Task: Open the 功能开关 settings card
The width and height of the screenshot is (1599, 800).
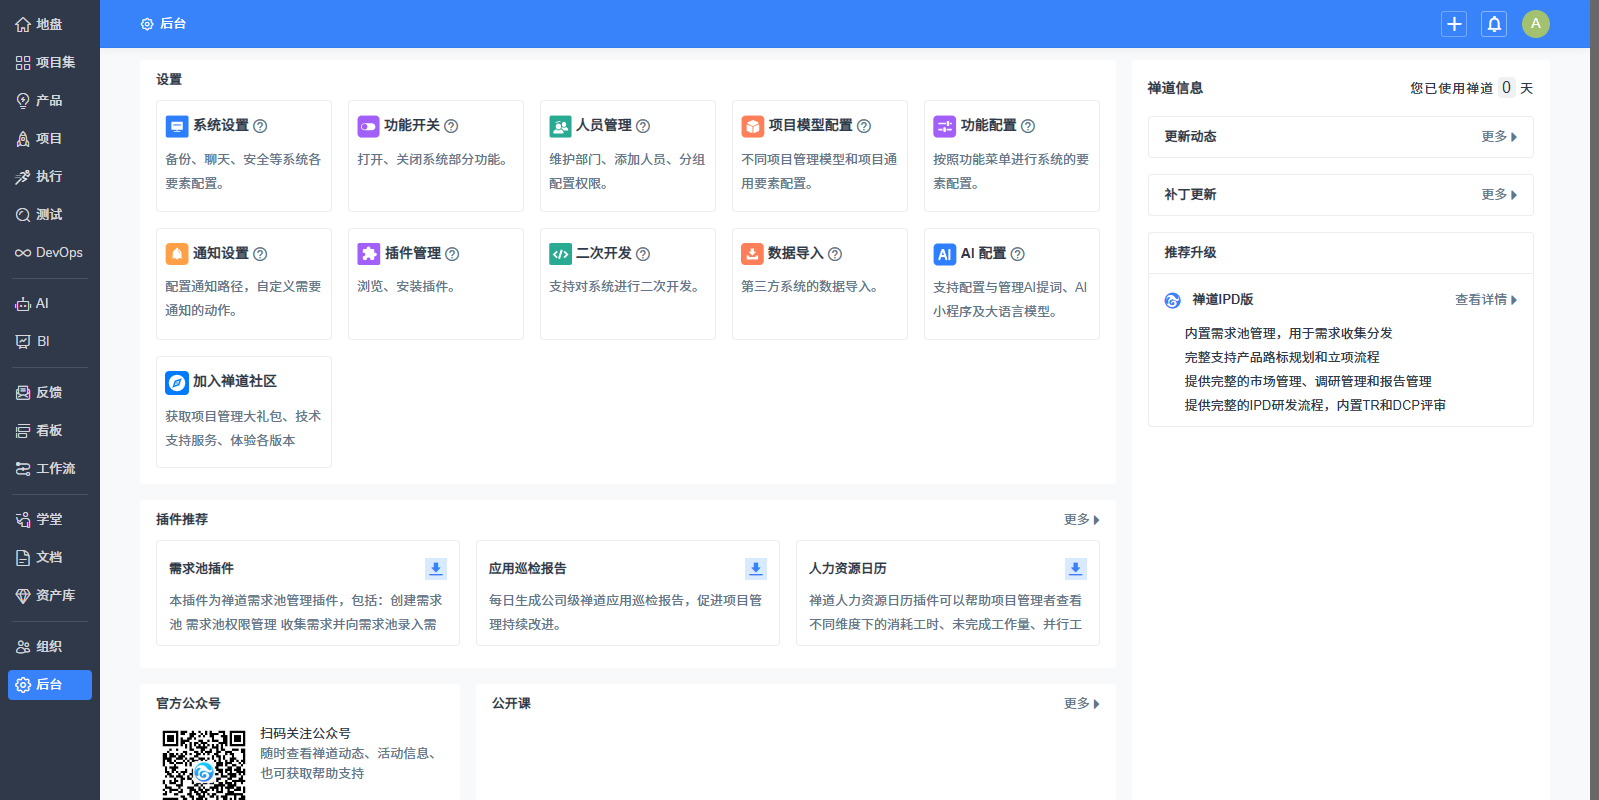Action: click(435, 155)
